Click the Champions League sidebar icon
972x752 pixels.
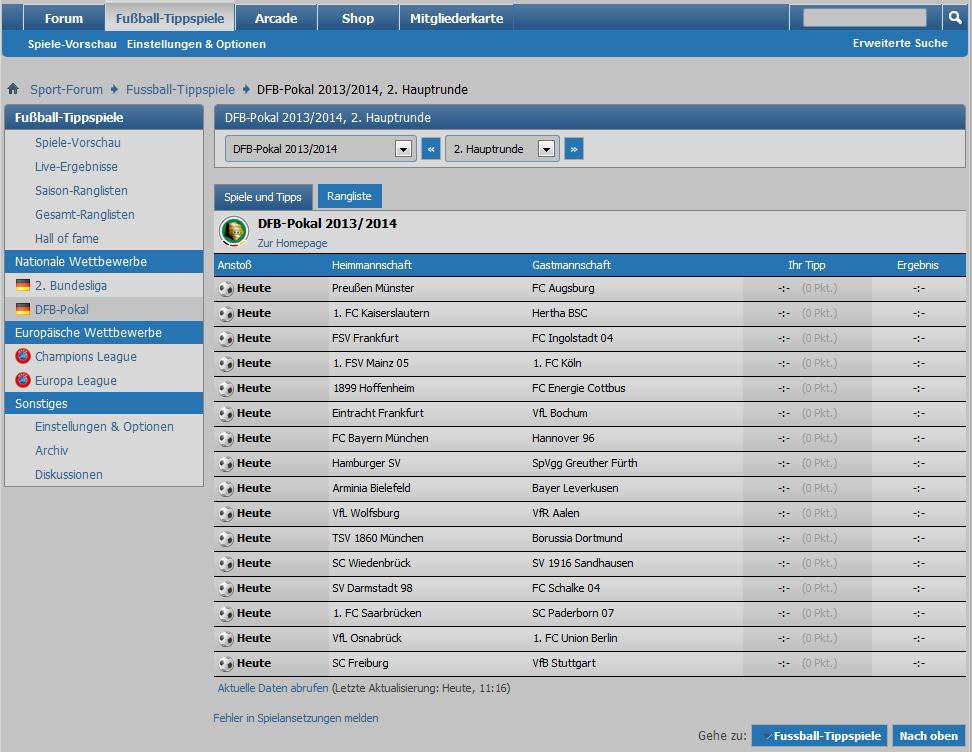pyautogui.click(x=23, y=356)
